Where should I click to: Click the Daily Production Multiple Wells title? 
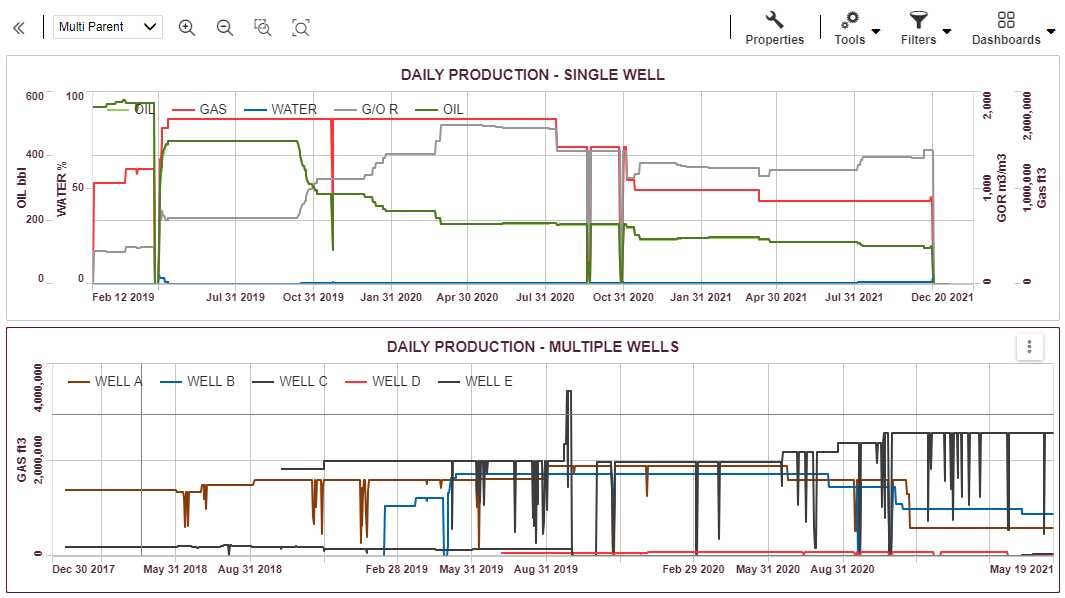click(x=532, y=347)
